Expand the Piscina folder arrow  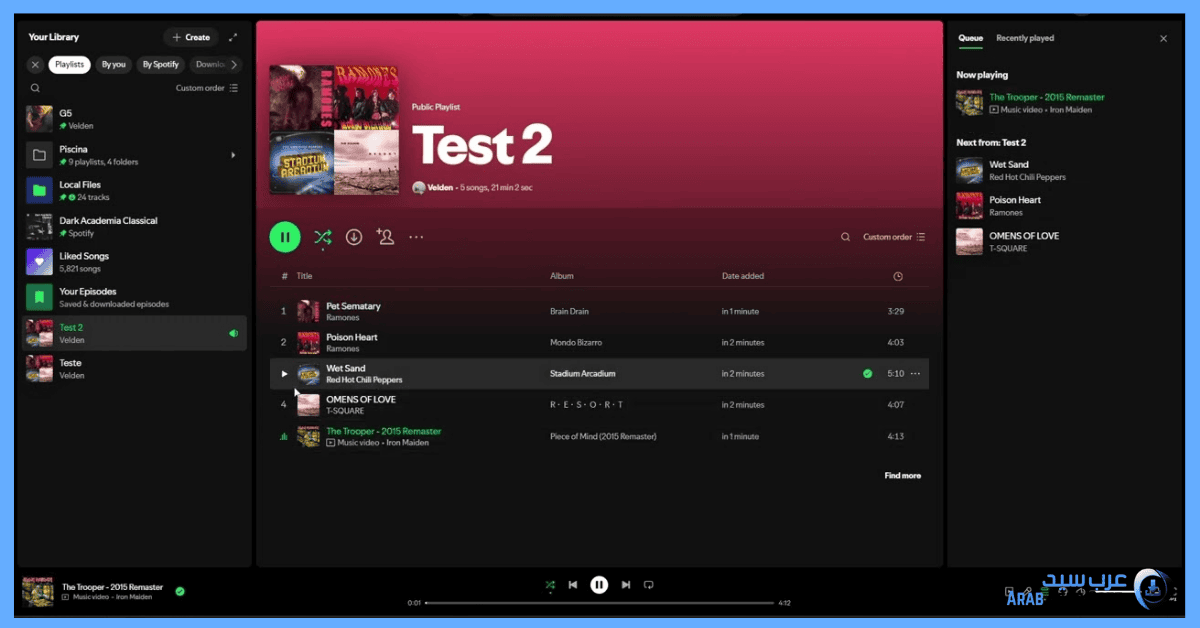tap(233, 155)
